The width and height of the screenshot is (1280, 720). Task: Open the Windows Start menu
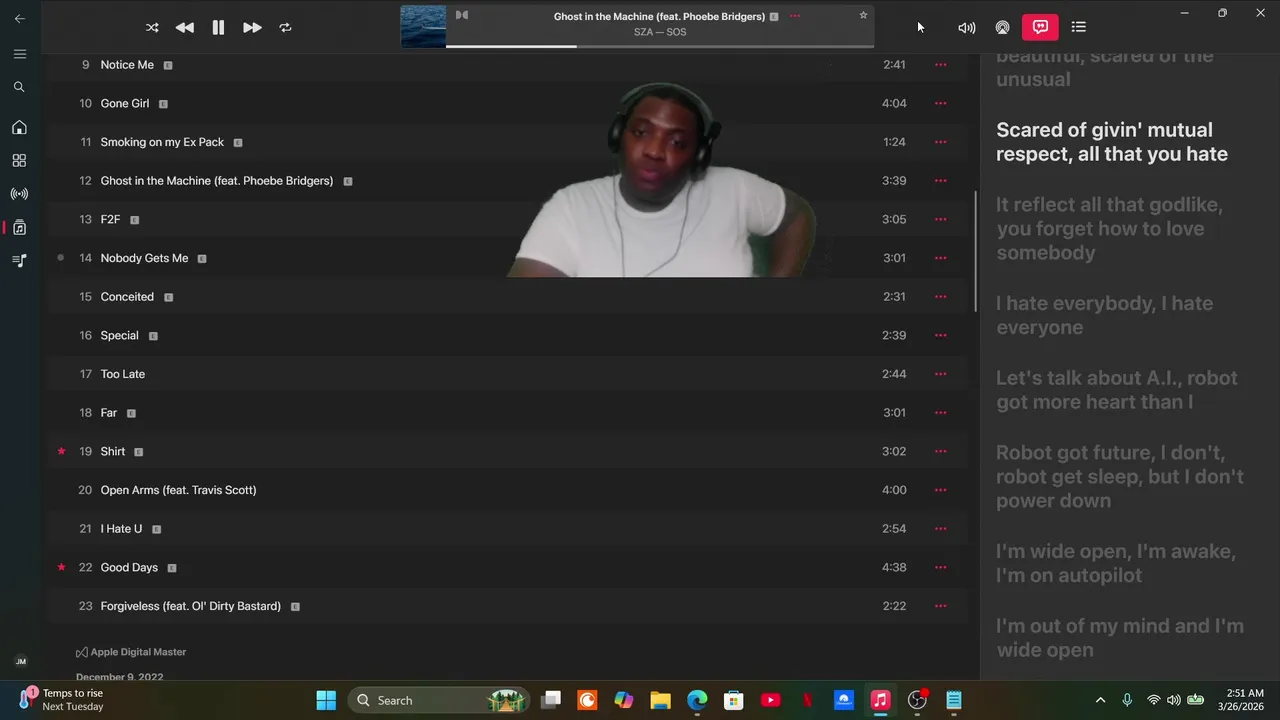click(326, 700)
